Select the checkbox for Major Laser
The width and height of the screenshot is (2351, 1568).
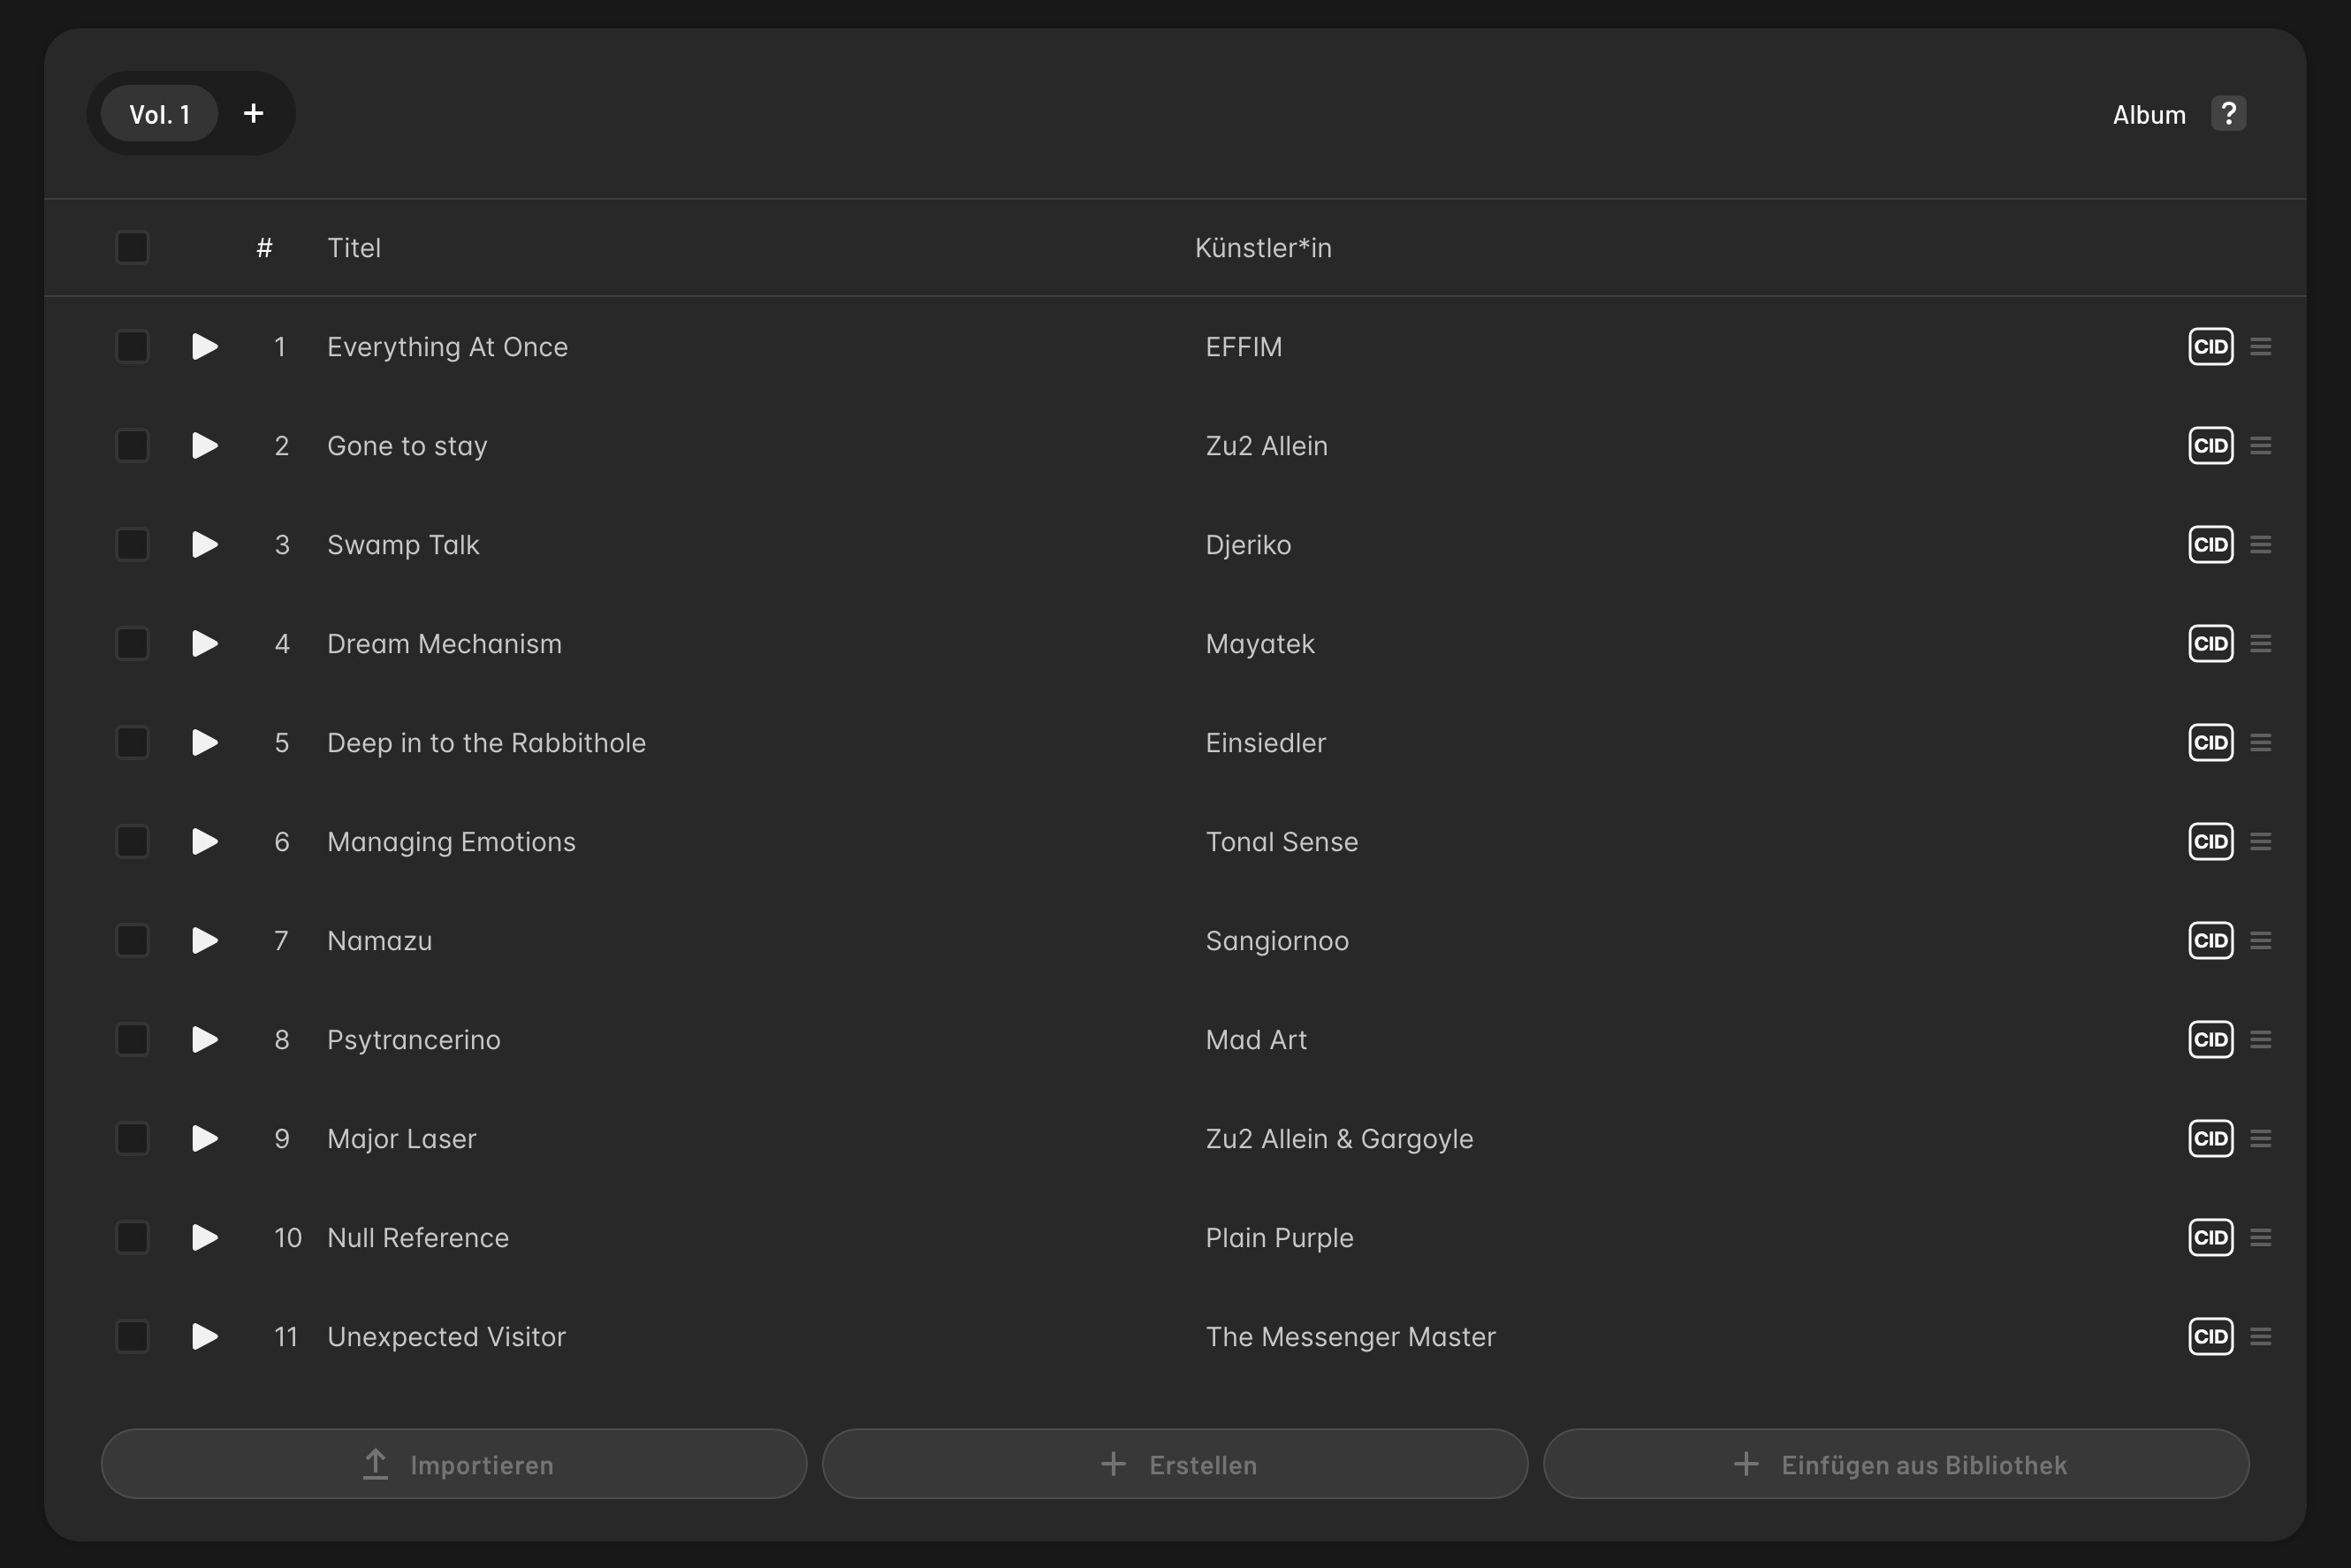pos(132,1139)
